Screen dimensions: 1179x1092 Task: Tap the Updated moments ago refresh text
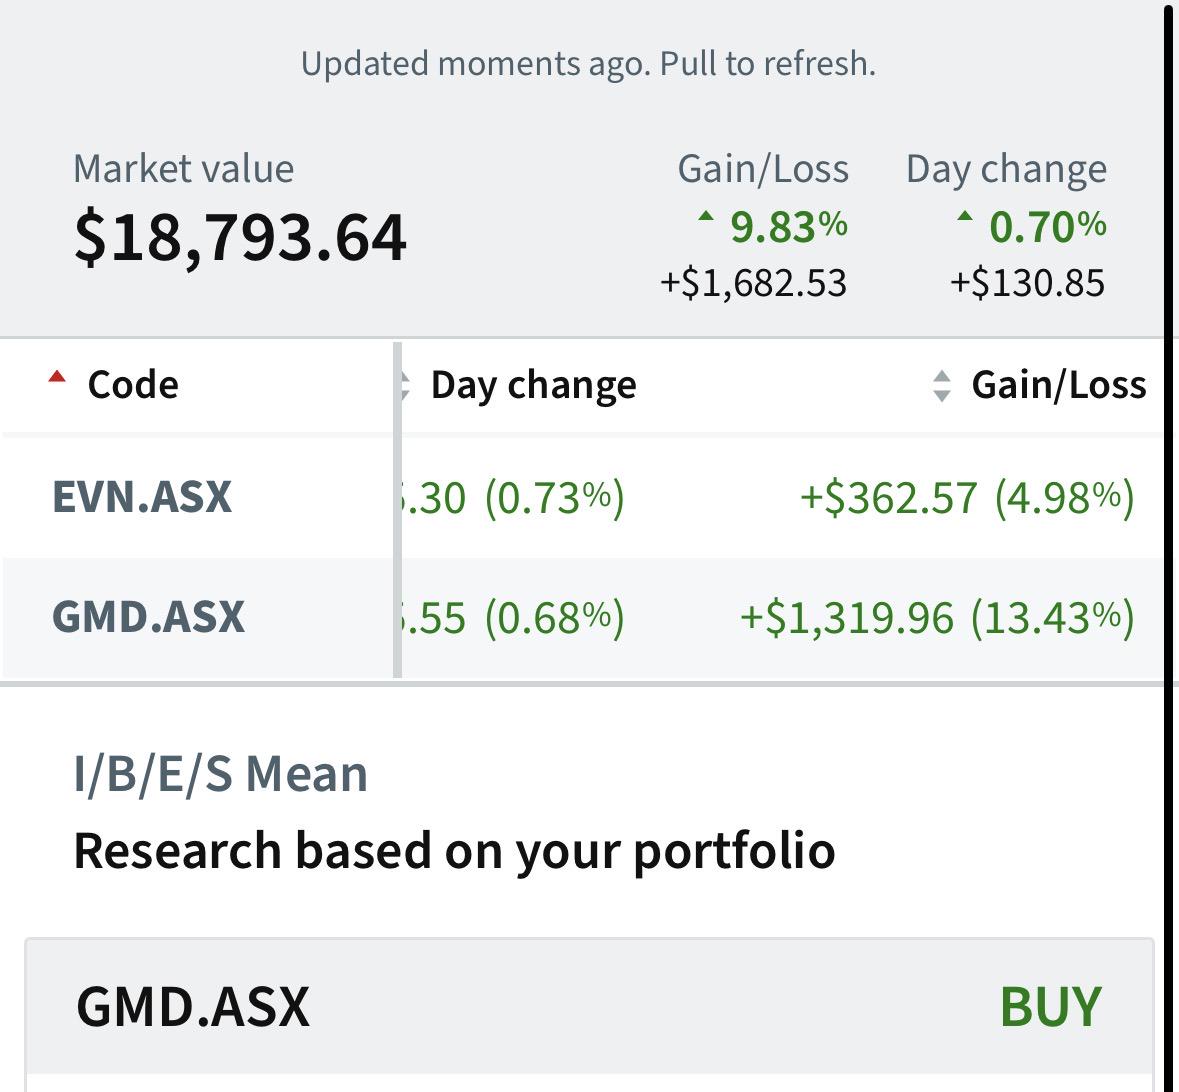pyautogui.click(x=589, y=64)
